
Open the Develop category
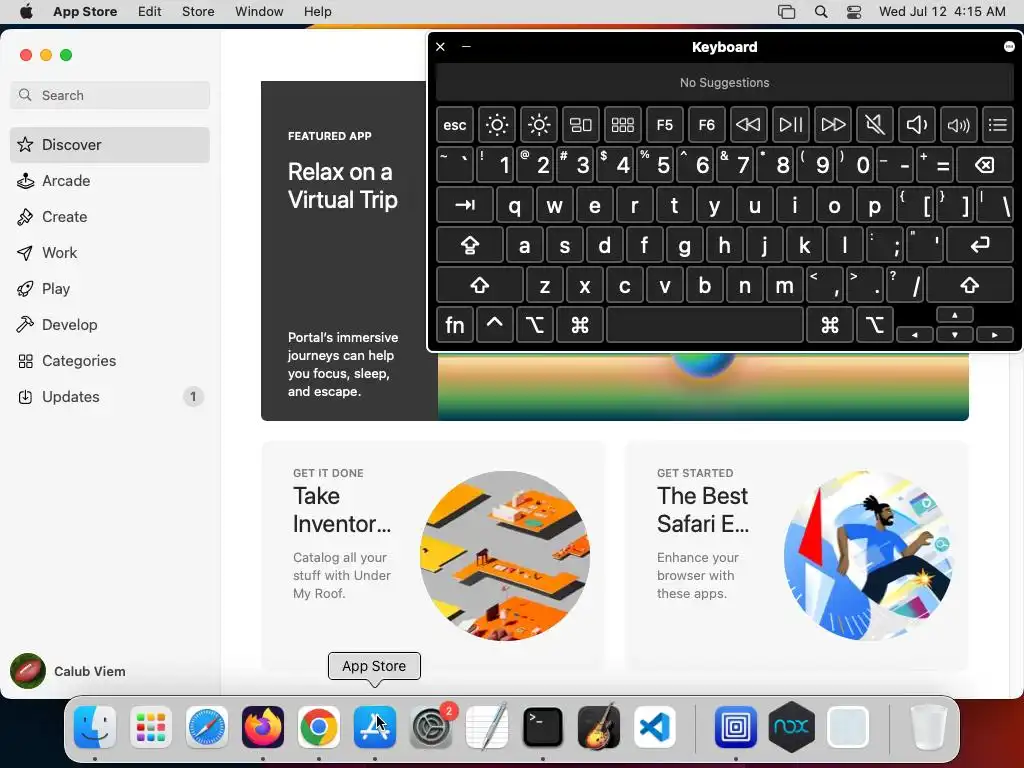110,325
